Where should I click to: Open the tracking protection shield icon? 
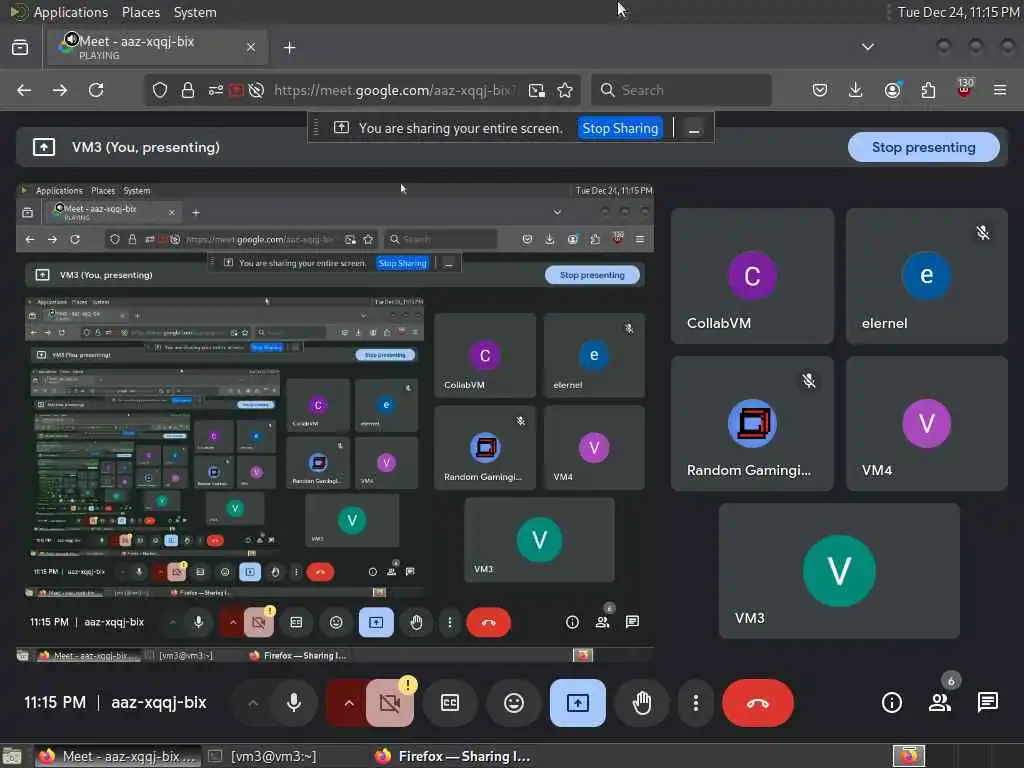[160, 90]
